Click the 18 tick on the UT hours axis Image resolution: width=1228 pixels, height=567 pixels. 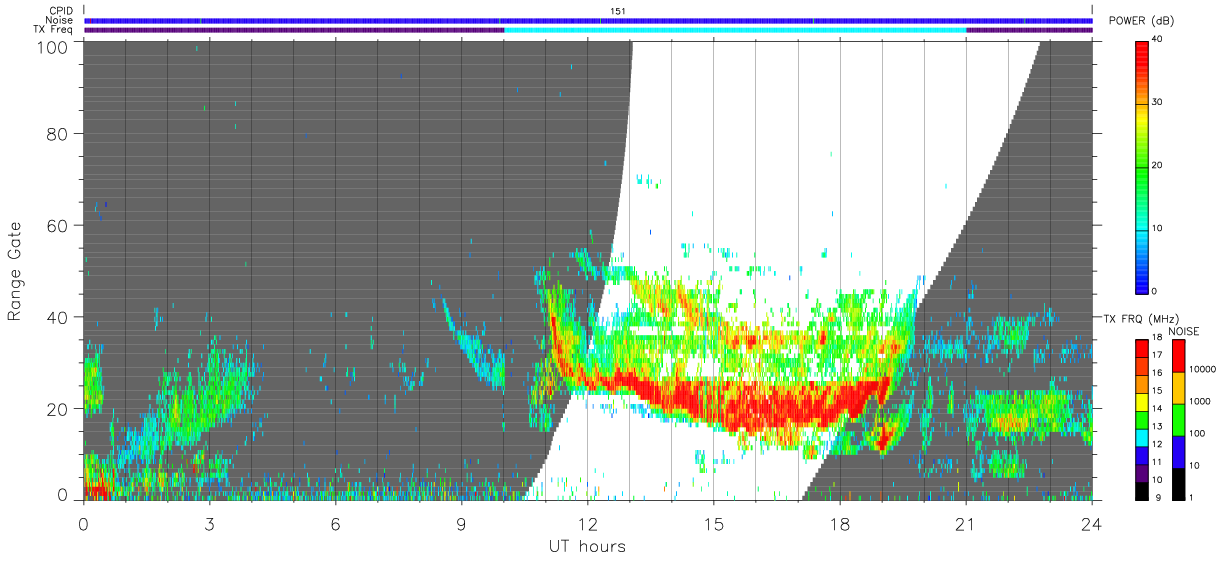pos(840,523)
